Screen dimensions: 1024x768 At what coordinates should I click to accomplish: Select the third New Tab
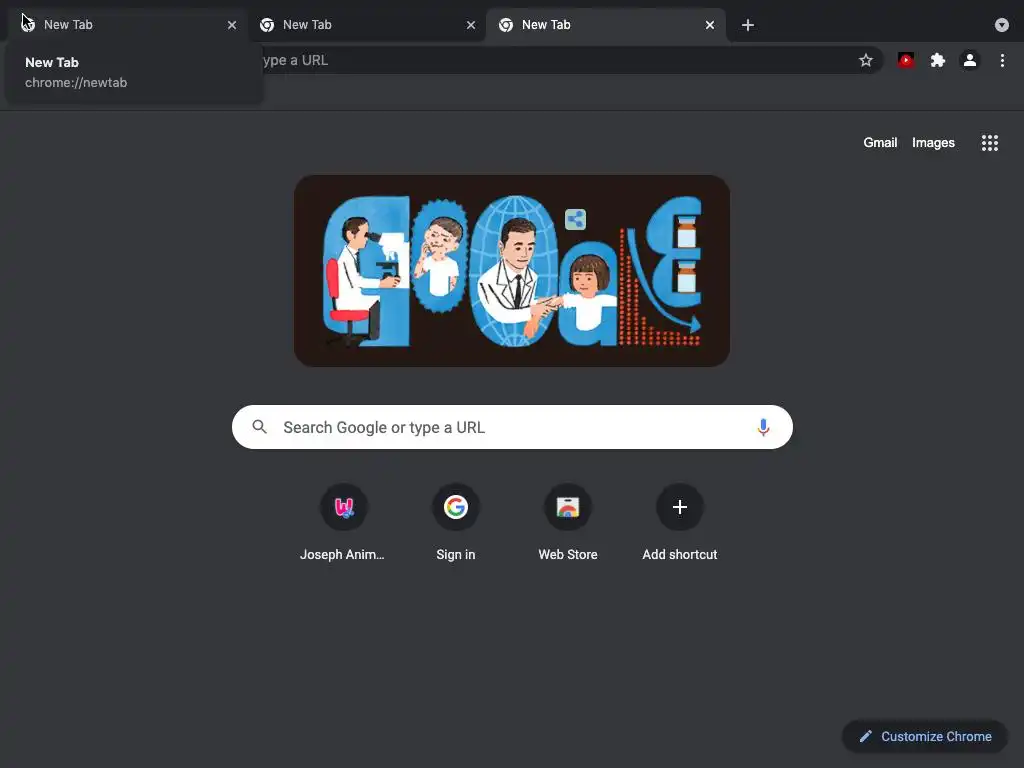(605, 25)
